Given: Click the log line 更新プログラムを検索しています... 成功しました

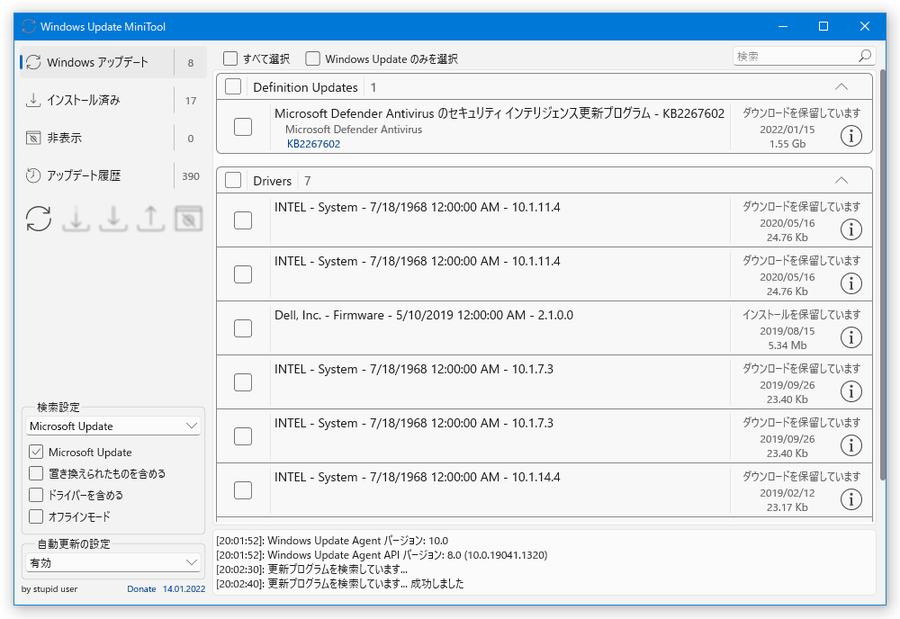Looking at the screenshot, I should 340,583.
